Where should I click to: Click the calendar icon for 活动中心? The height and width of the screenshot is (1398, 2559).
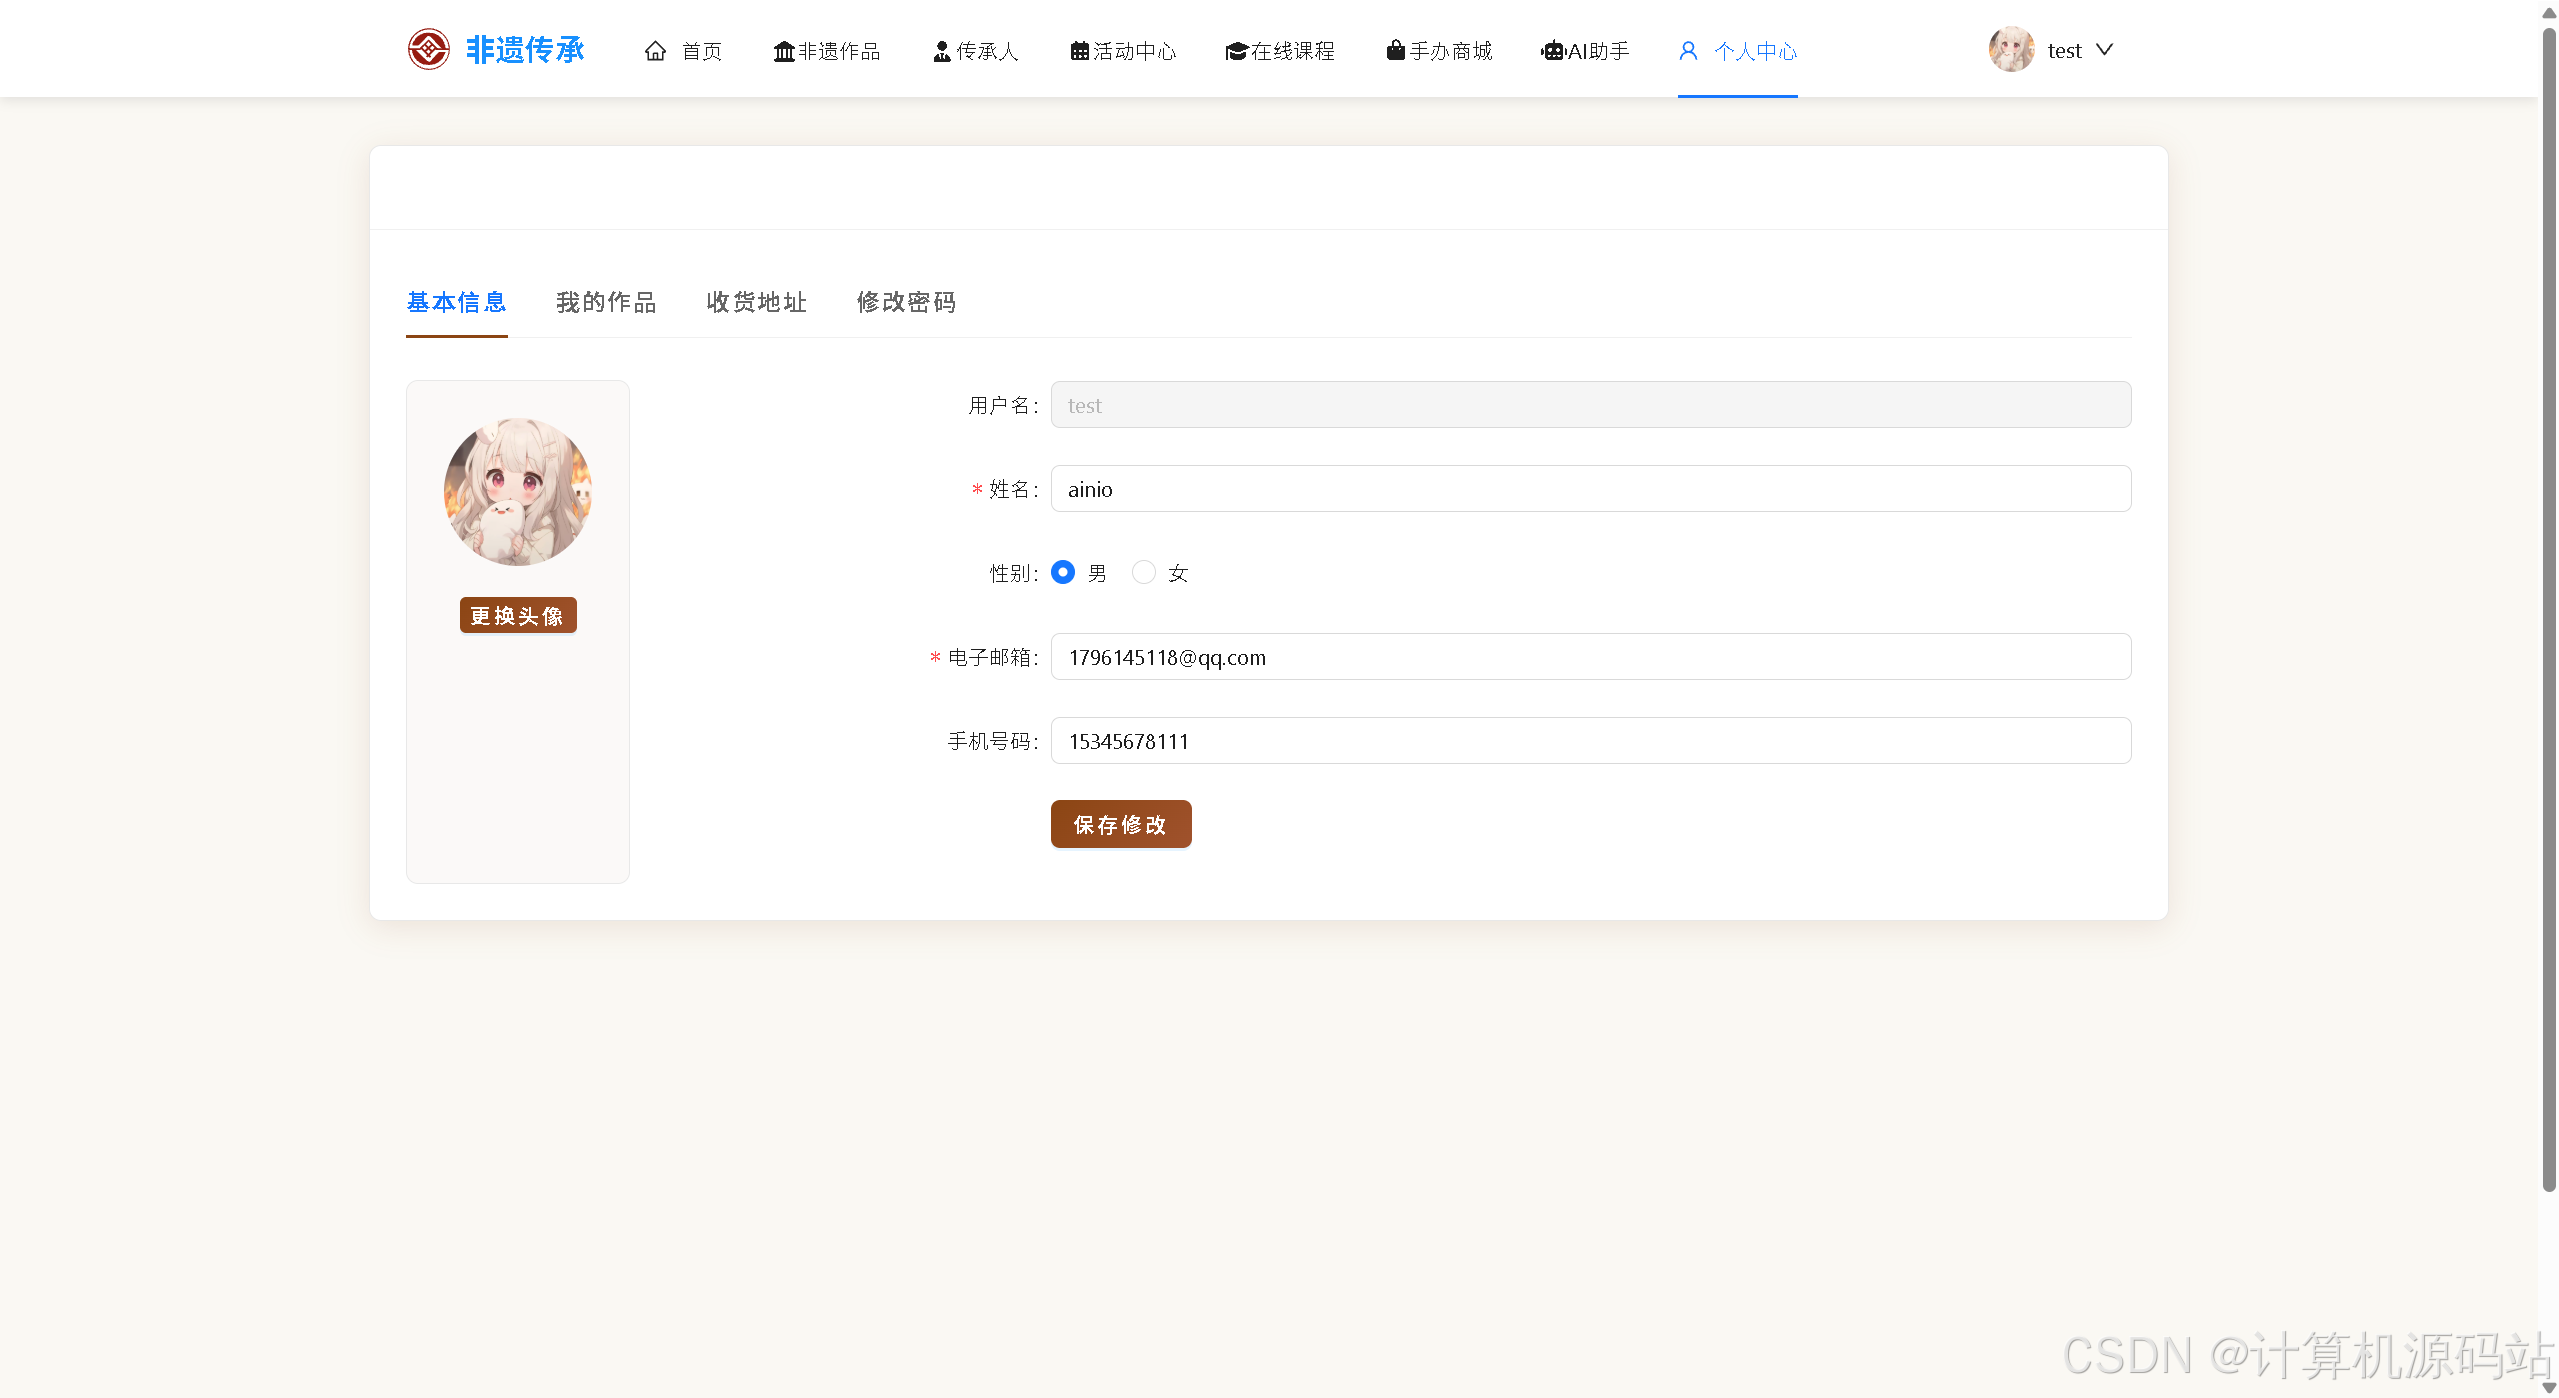[x=1079, y=51]
